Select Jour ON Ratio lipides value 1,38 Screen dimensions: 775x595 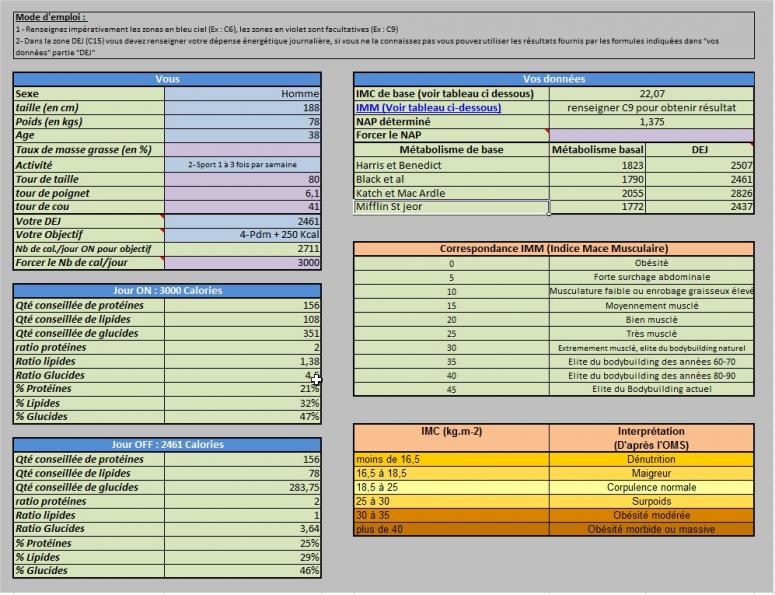click(243, 362)
